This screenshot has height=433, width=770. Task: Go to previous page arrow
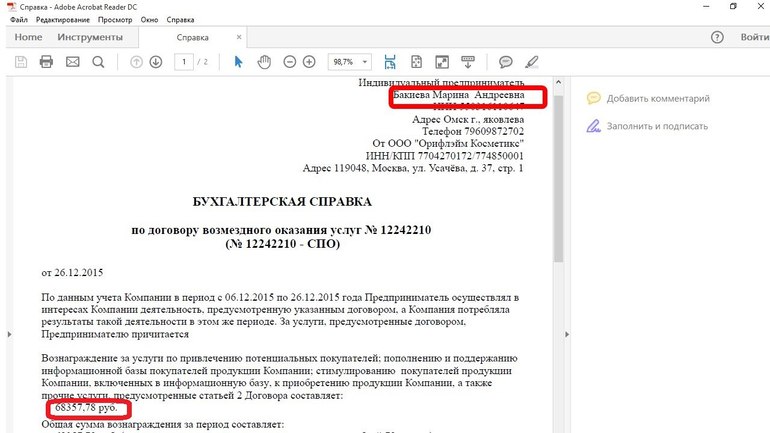coord(136,62)
